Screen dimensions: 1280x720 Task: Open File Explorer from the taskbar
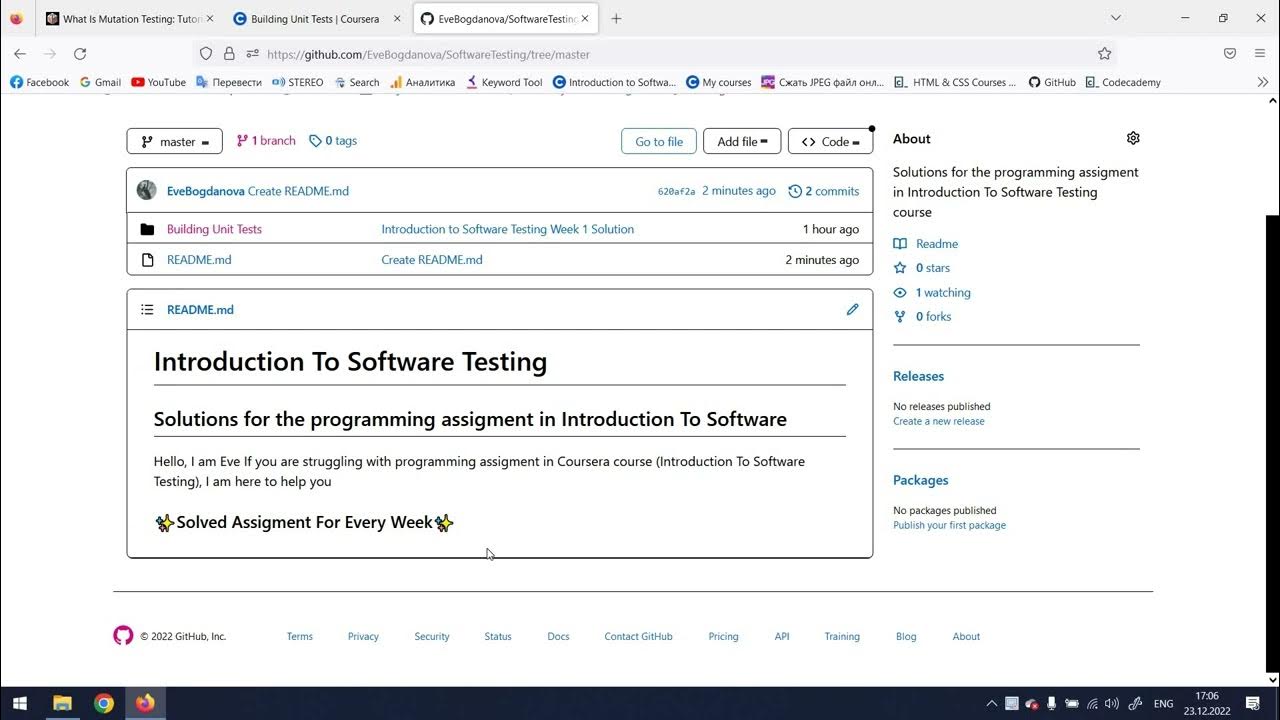coord(62,703)
